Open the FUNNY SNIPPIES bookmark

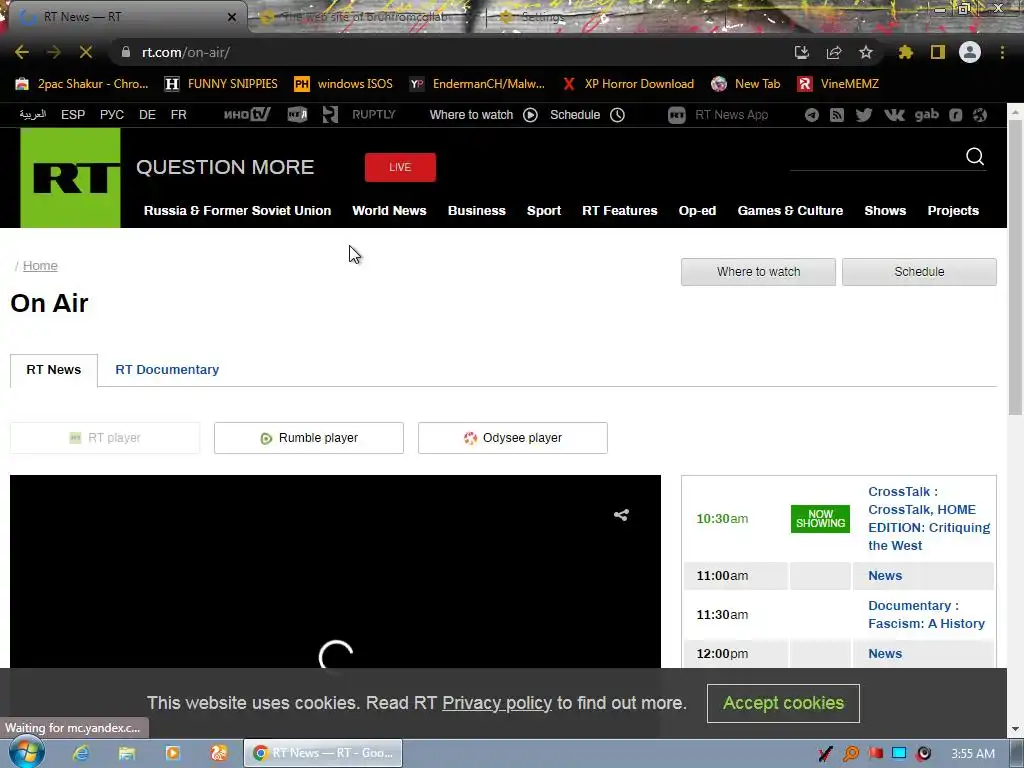pyautogui.click(x=221, y=84)
